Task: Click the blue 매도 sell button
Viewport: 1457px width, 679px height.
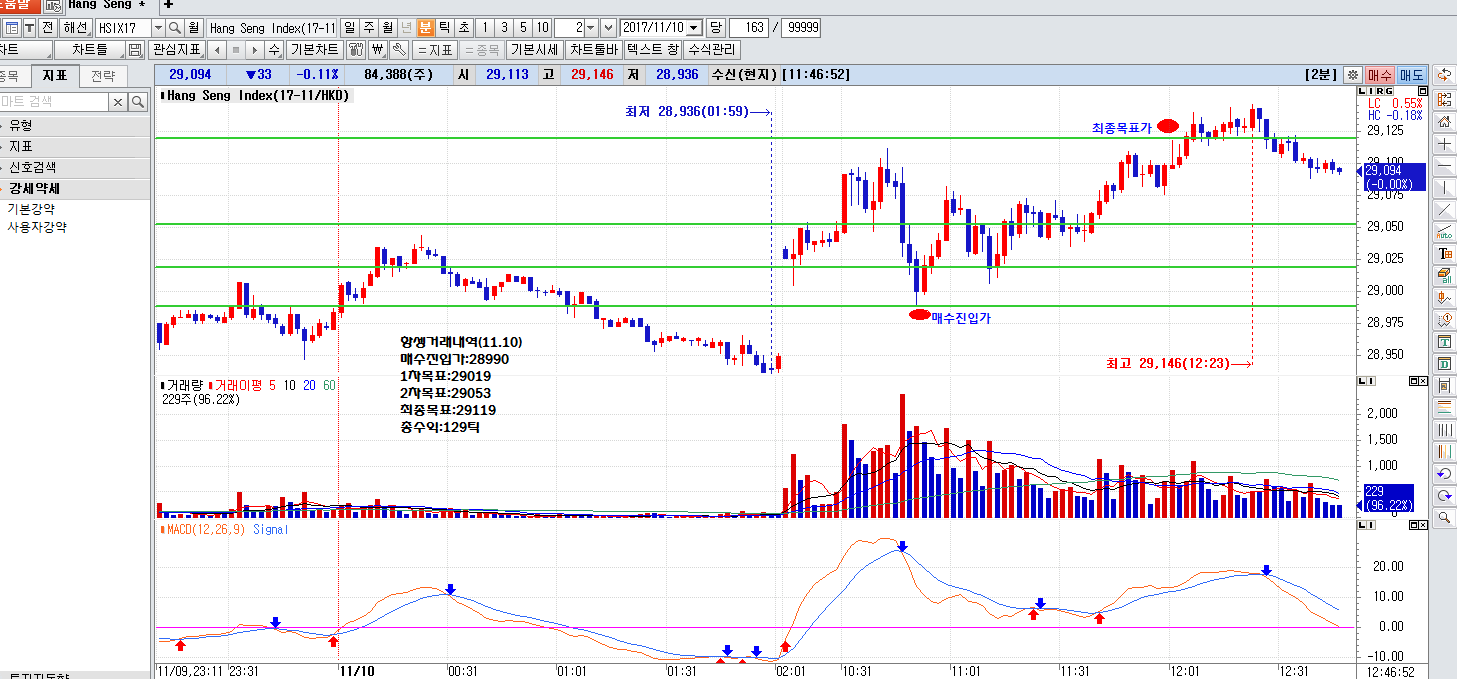Action: tap(1412, 75)
